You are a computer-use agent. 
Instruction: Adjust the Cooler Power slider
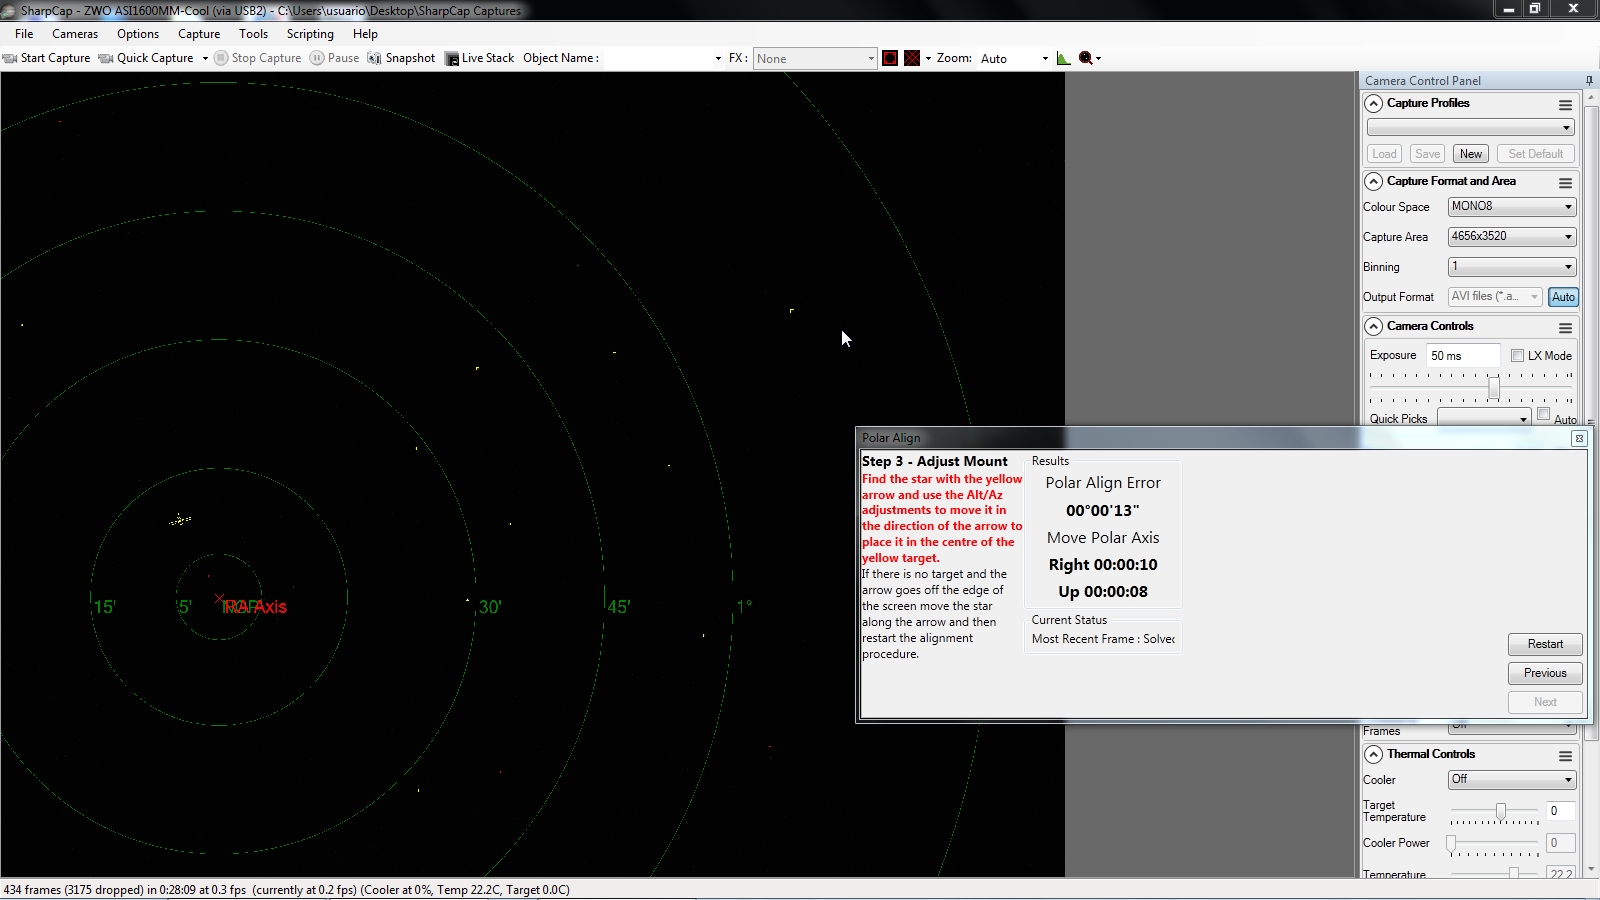1451,843
